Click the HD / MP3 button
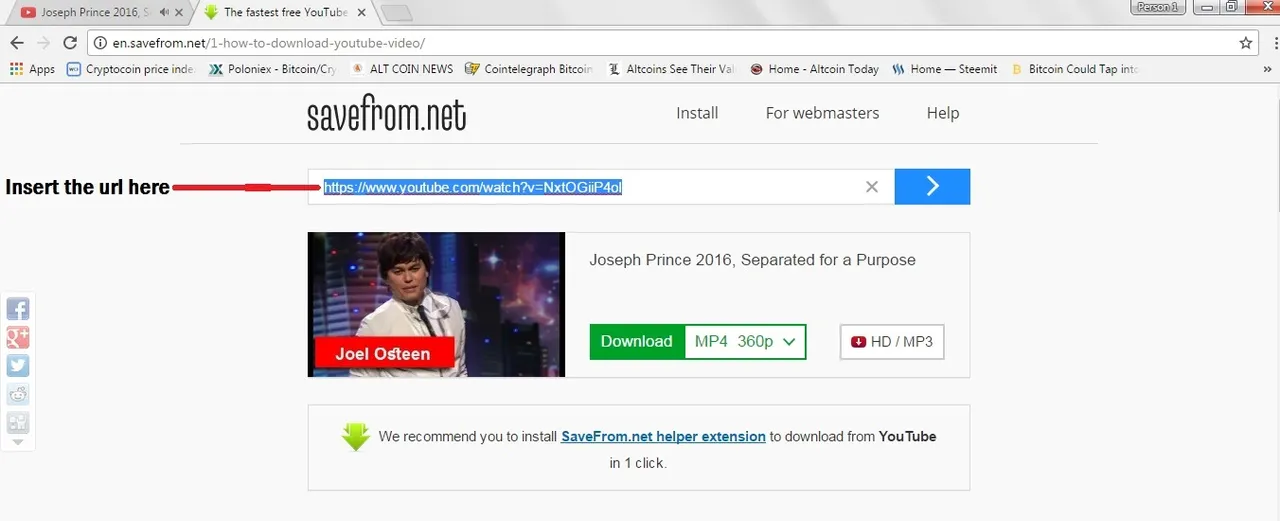The height and width of the screenshot is (521, 1280). click(892, 341)
